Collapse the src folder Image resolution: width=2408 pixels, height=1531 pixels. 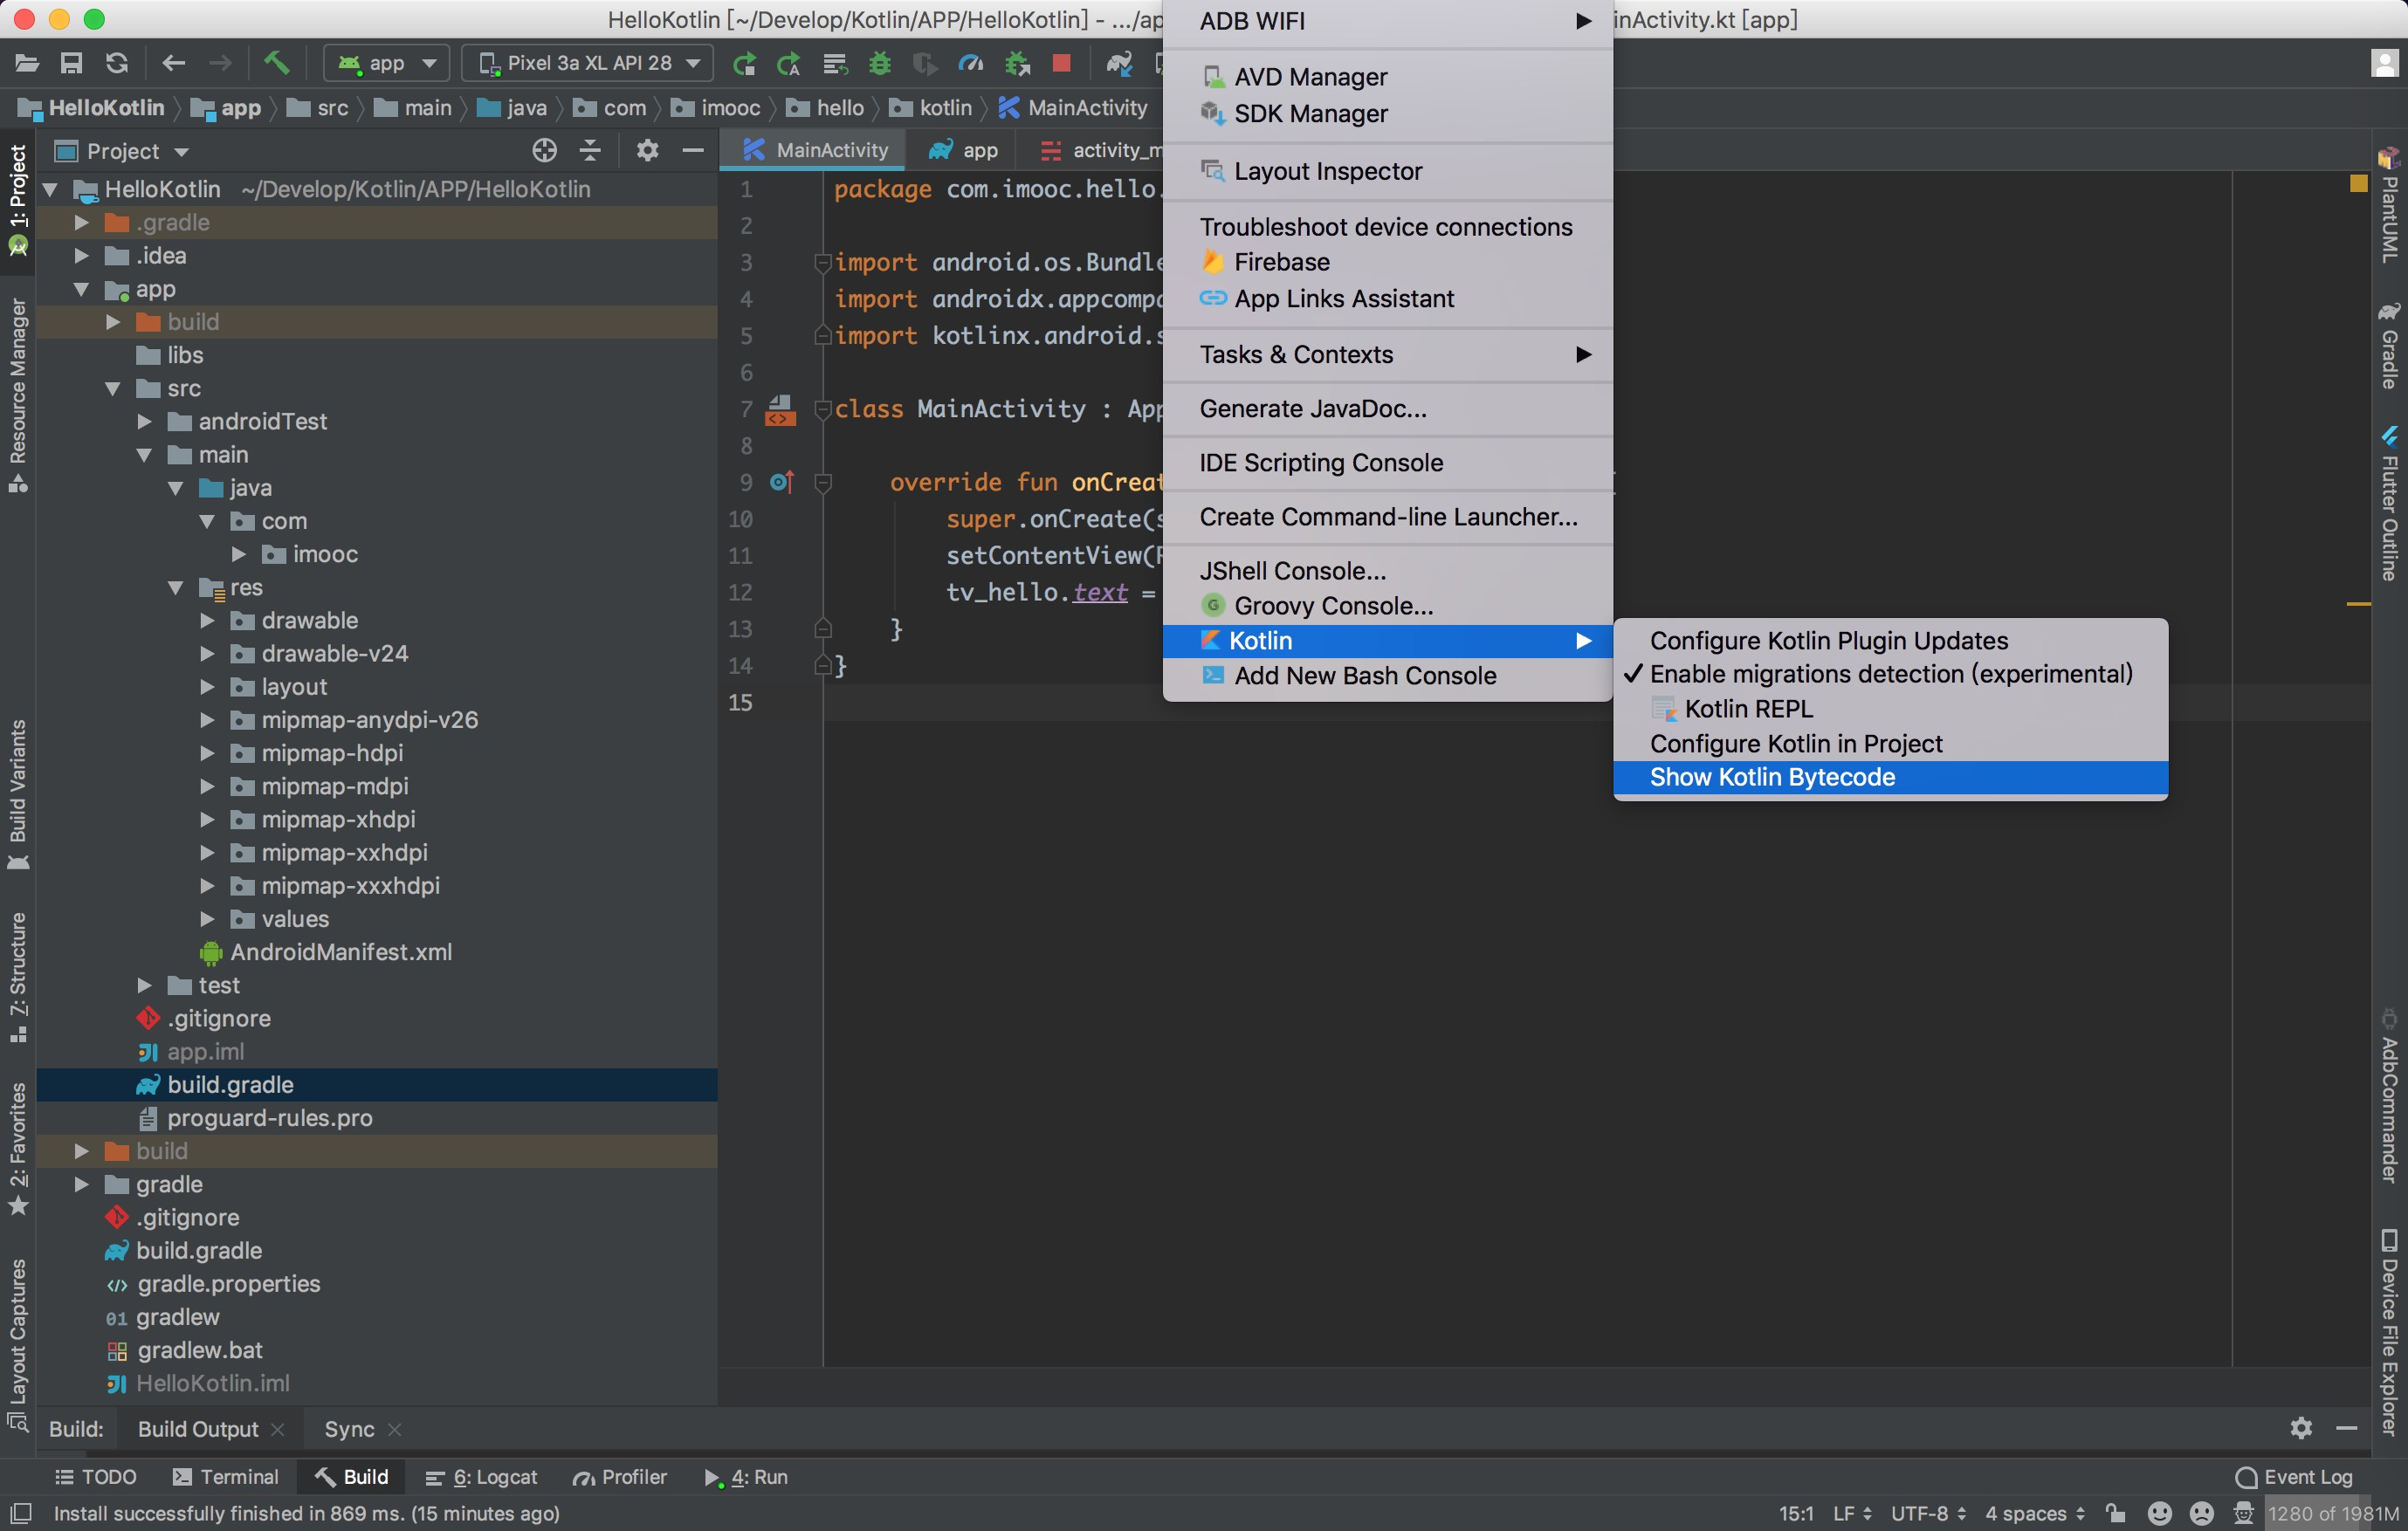coord(113,388)
